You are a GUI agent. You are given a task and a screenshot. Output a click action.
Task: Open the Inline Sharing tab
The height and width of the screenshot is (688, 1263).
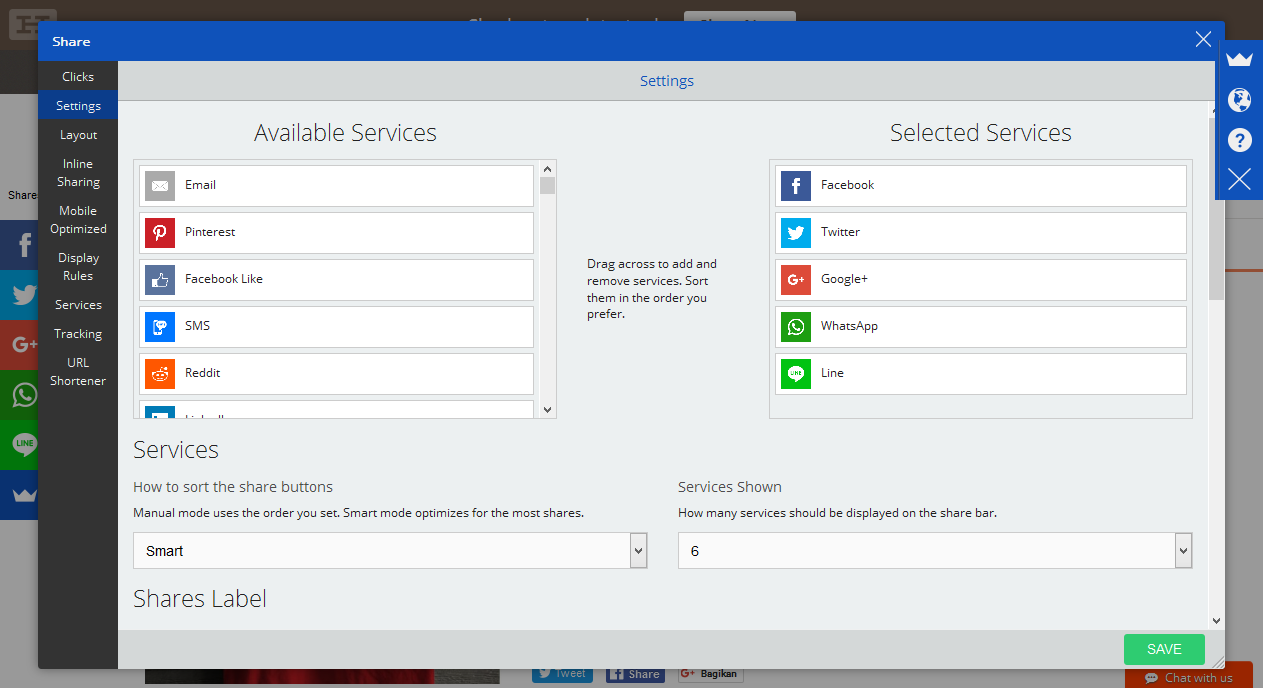[x=78, y=173]
